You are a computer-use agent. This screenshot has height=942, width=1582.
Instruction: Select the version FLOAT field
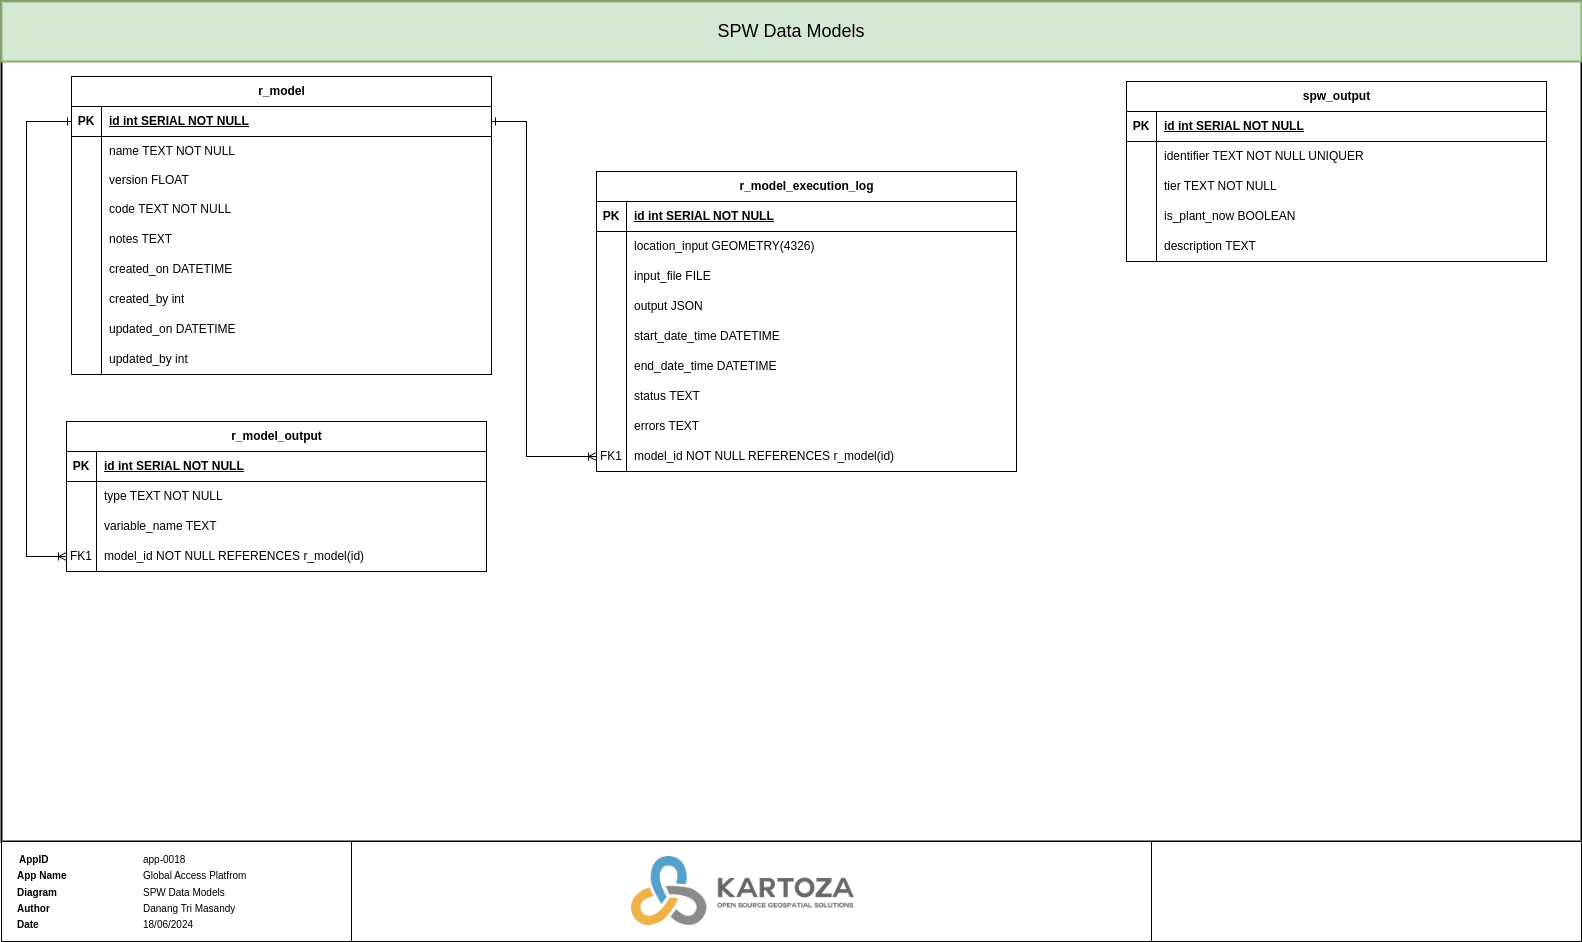point(296,180)
